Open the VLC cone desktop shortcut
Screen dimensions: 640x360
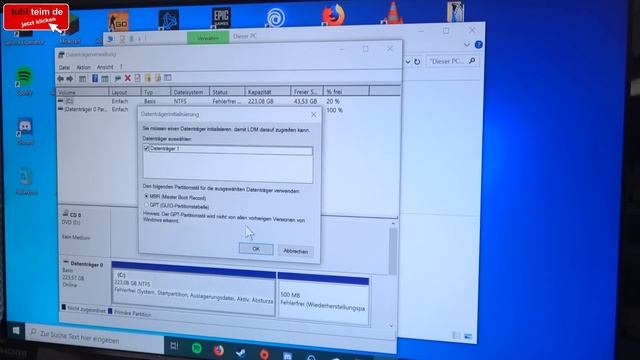tap(393, 13)
